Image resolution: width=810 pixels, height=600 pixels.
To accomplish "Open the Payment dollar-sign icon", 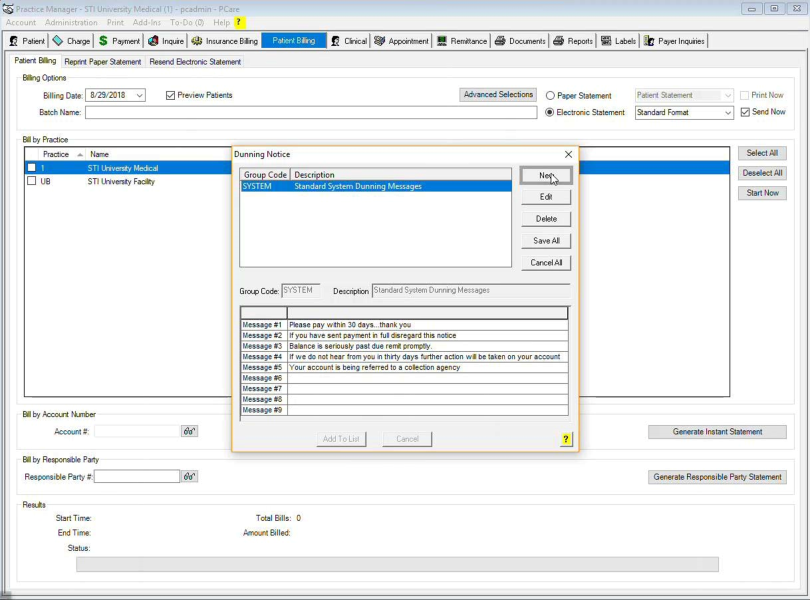I will click(103, 41).
